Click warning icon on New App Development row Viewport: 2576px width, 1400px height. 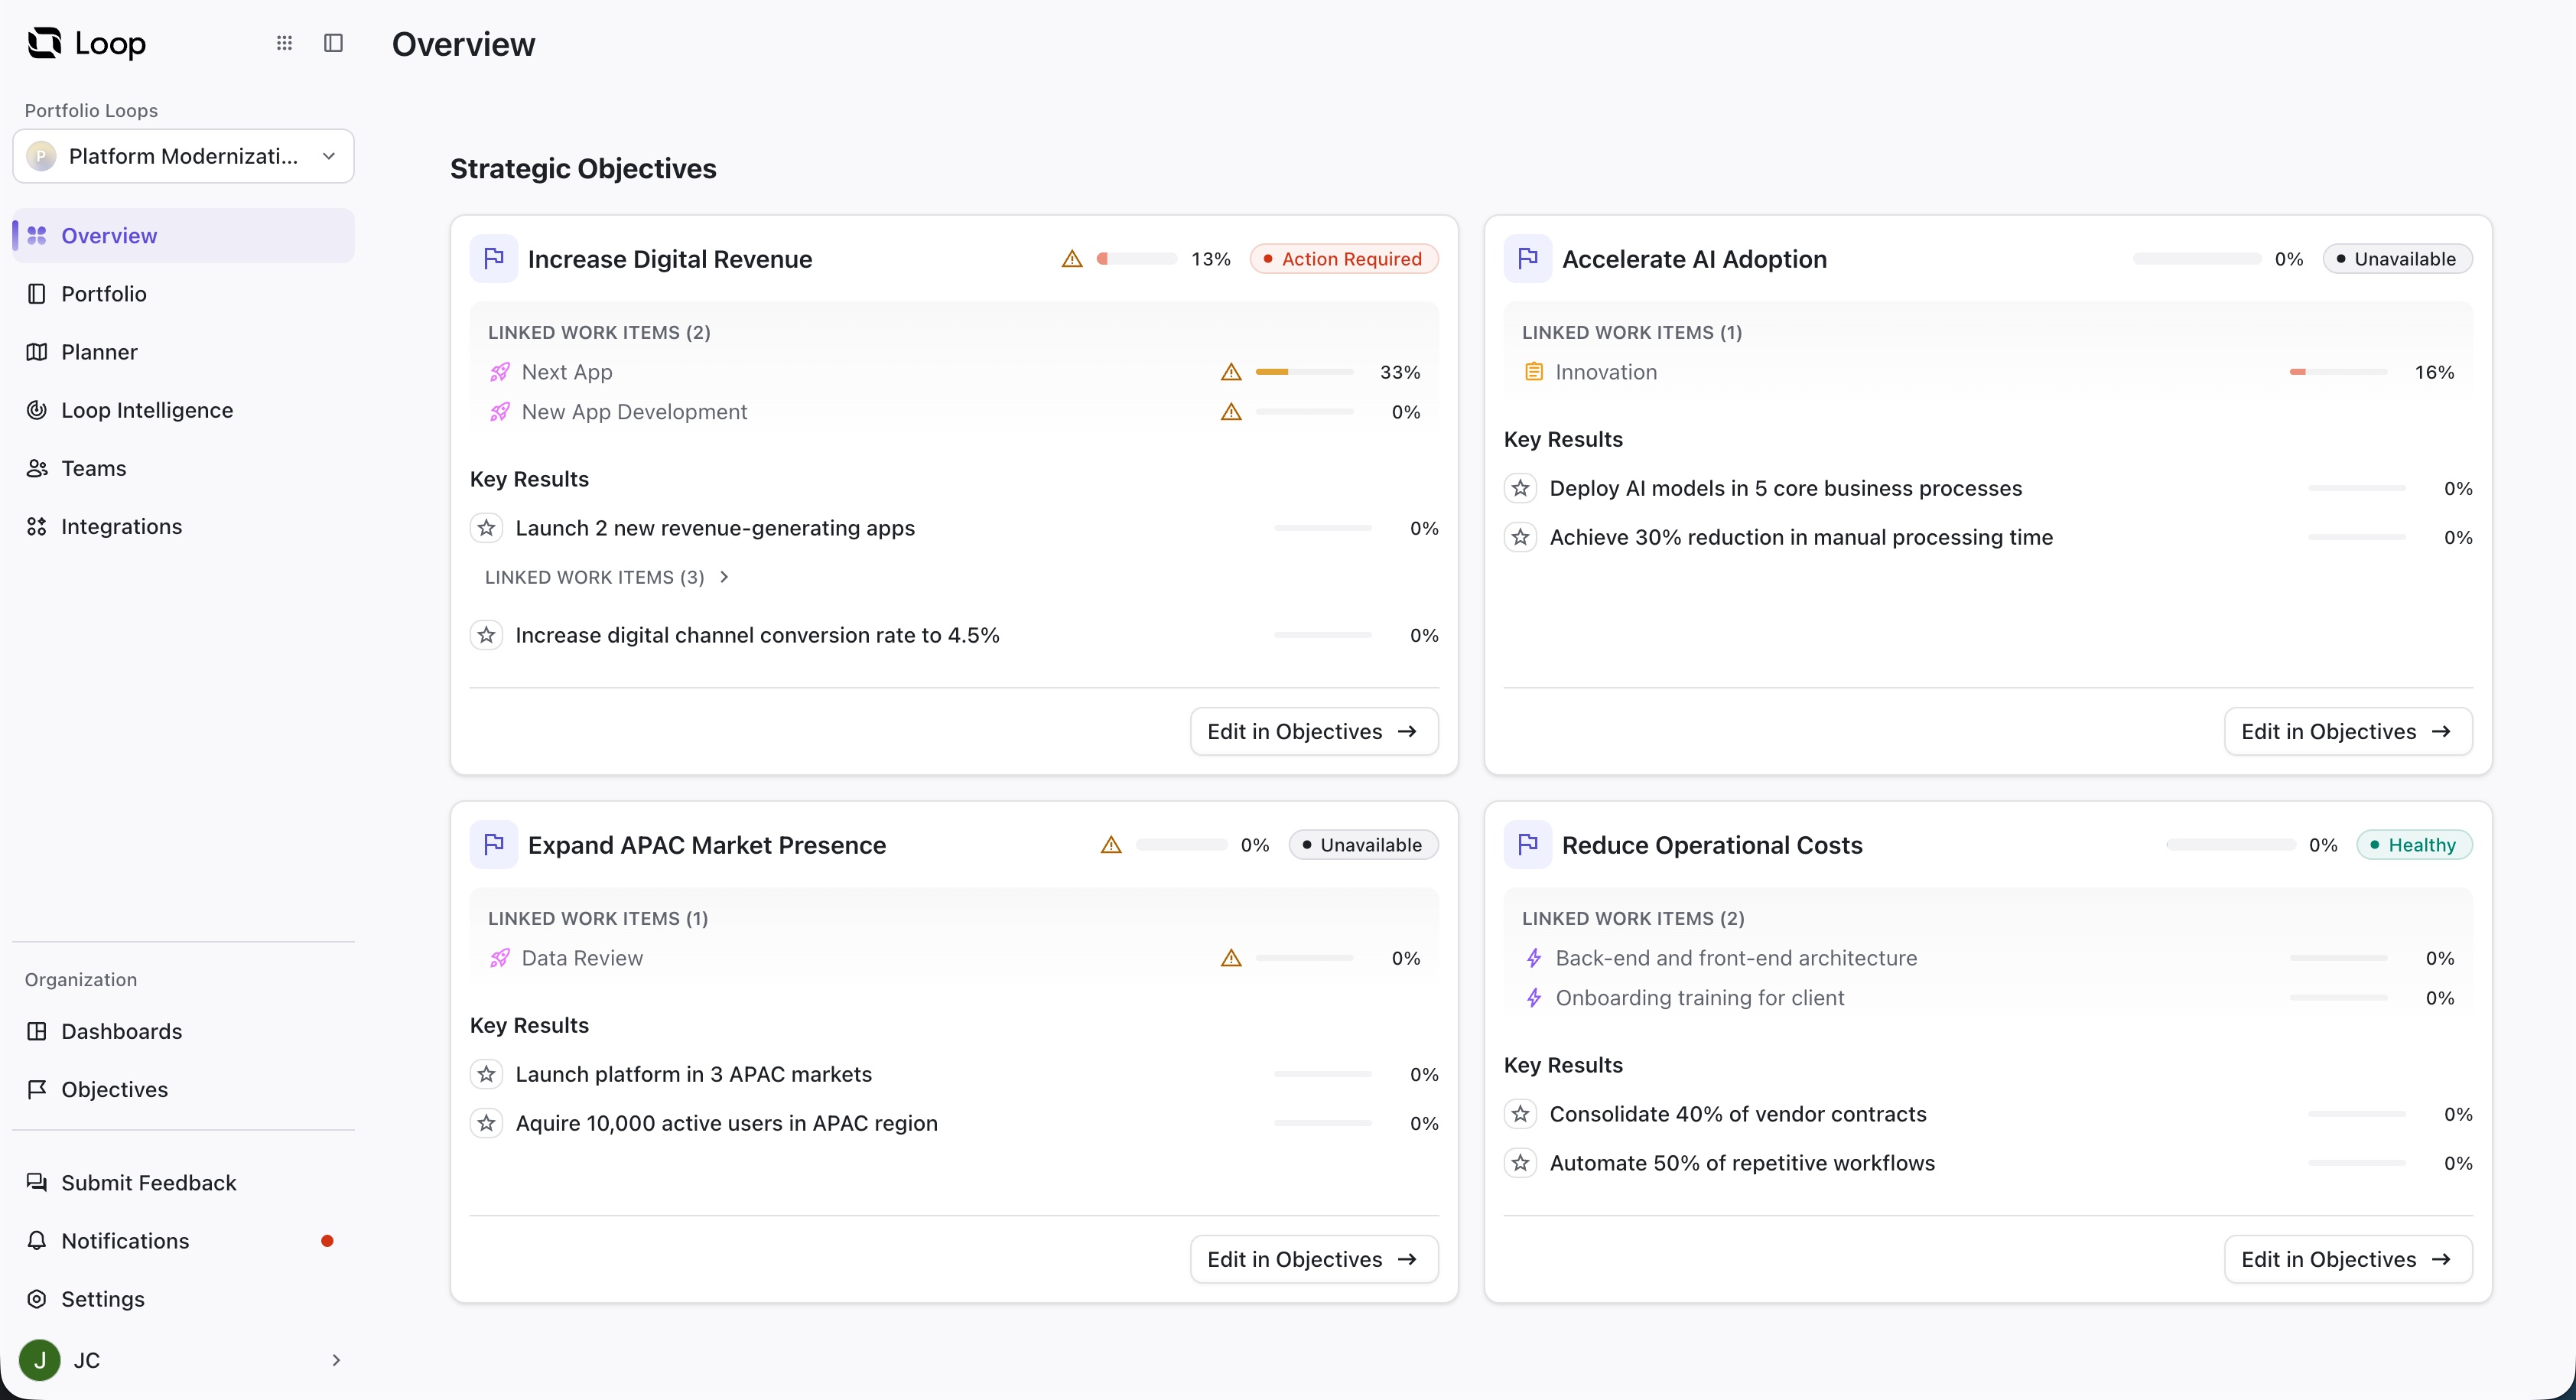click(1231, 412)
